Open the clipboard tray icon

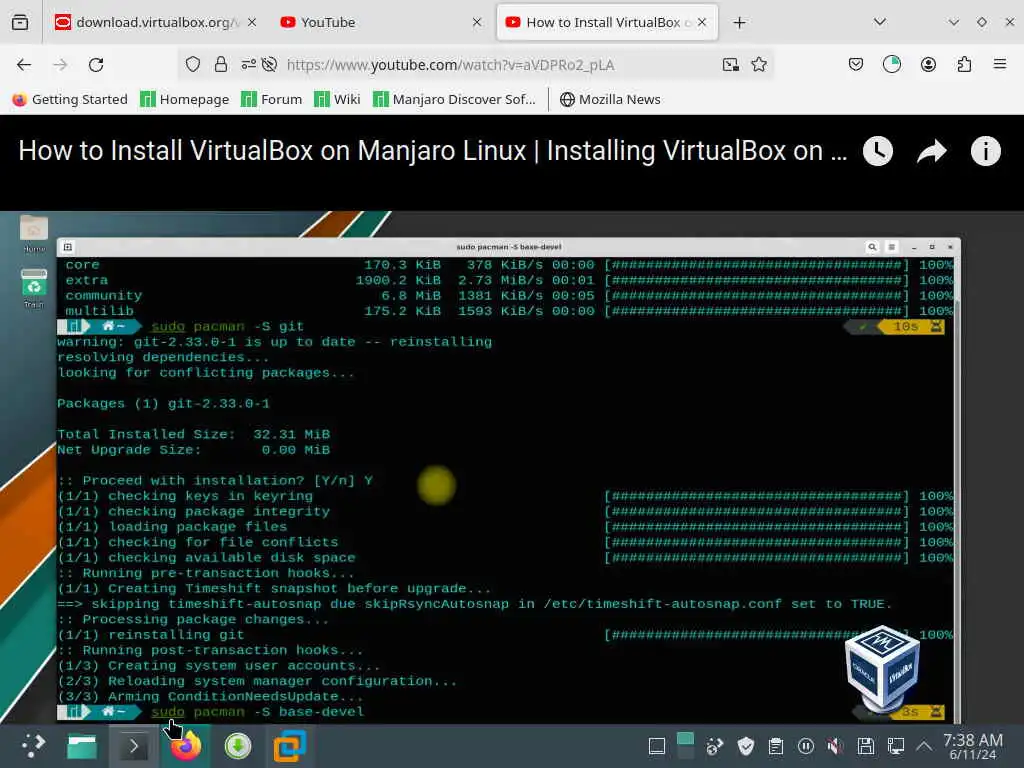click(x=776, y=746)
